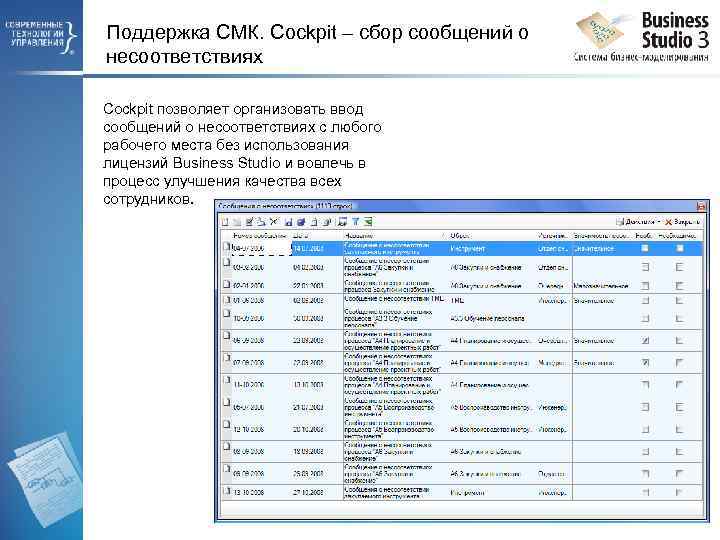Toggle the last-column checkbox in the THL row

680,300
